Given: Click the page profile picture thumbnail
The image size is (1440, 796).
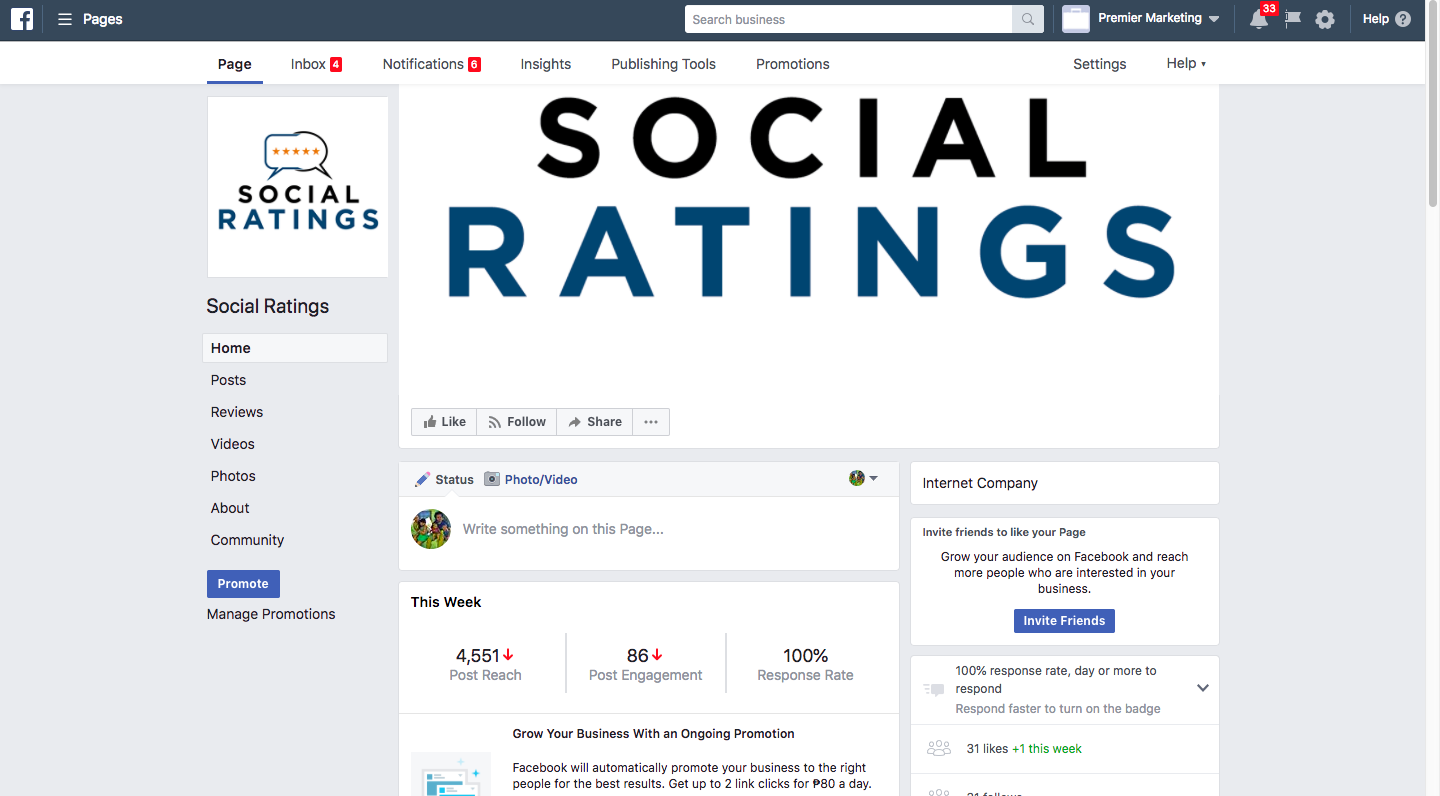Looking at the screenshot, I should [297, 186].
